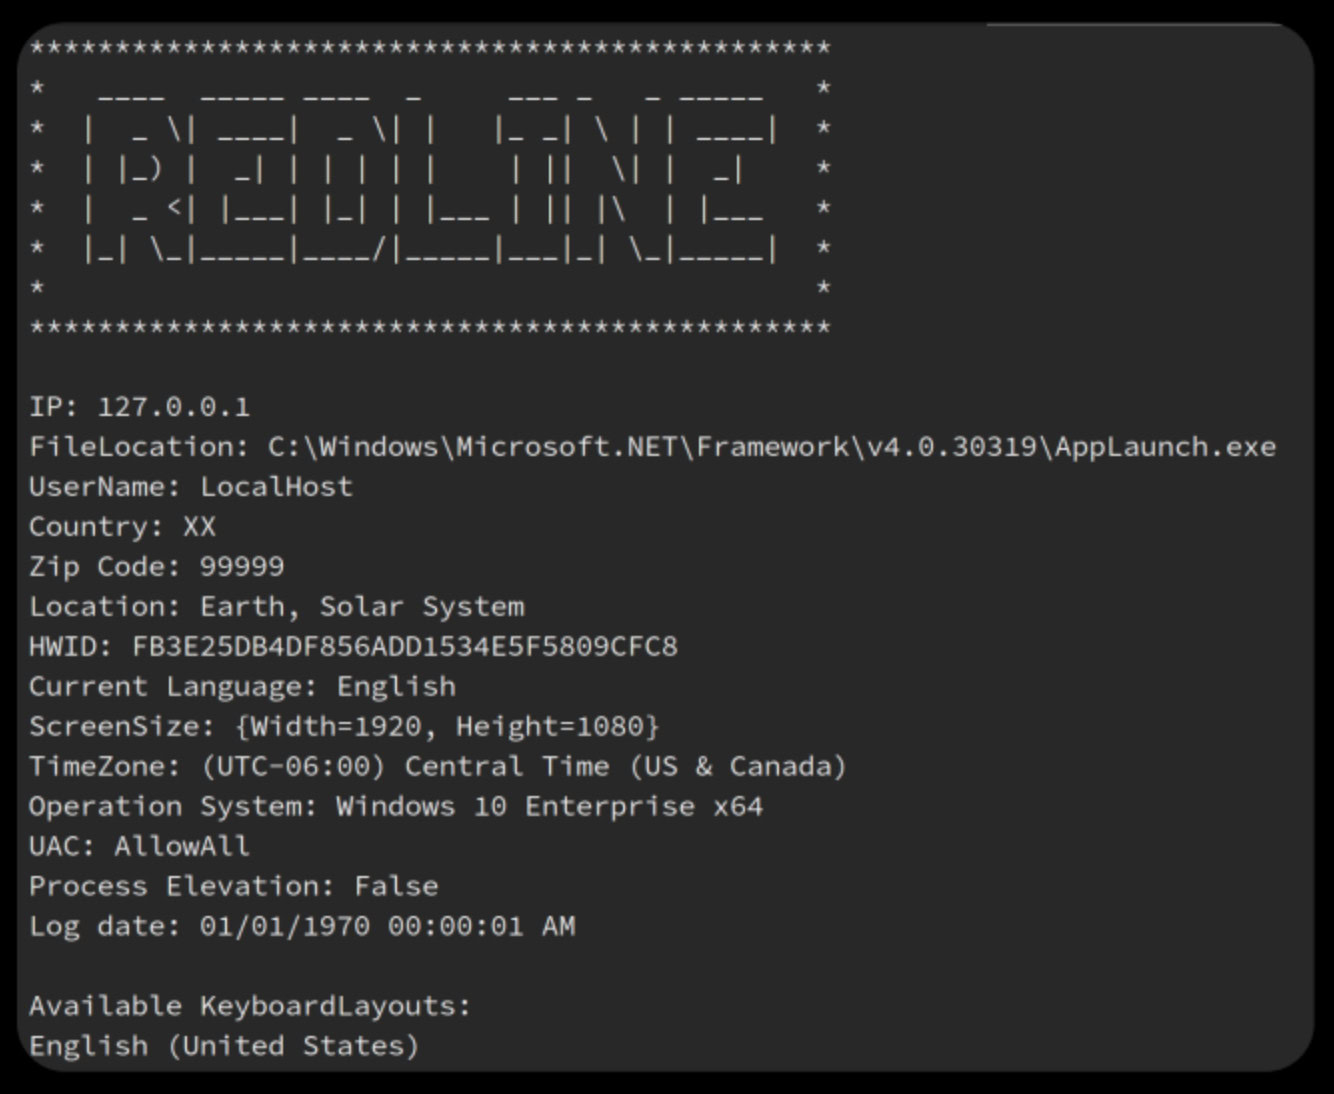Click the HWID hash string
The width and height of the screenshot is (1334, 1094).
pyautogui.click(x=405, y=647)
